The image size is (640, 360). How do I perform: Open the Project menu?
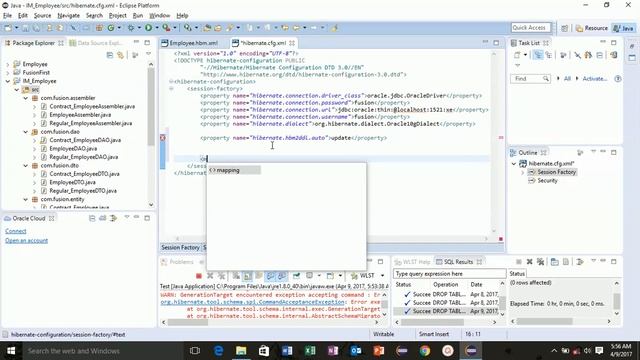coord(118,16)
